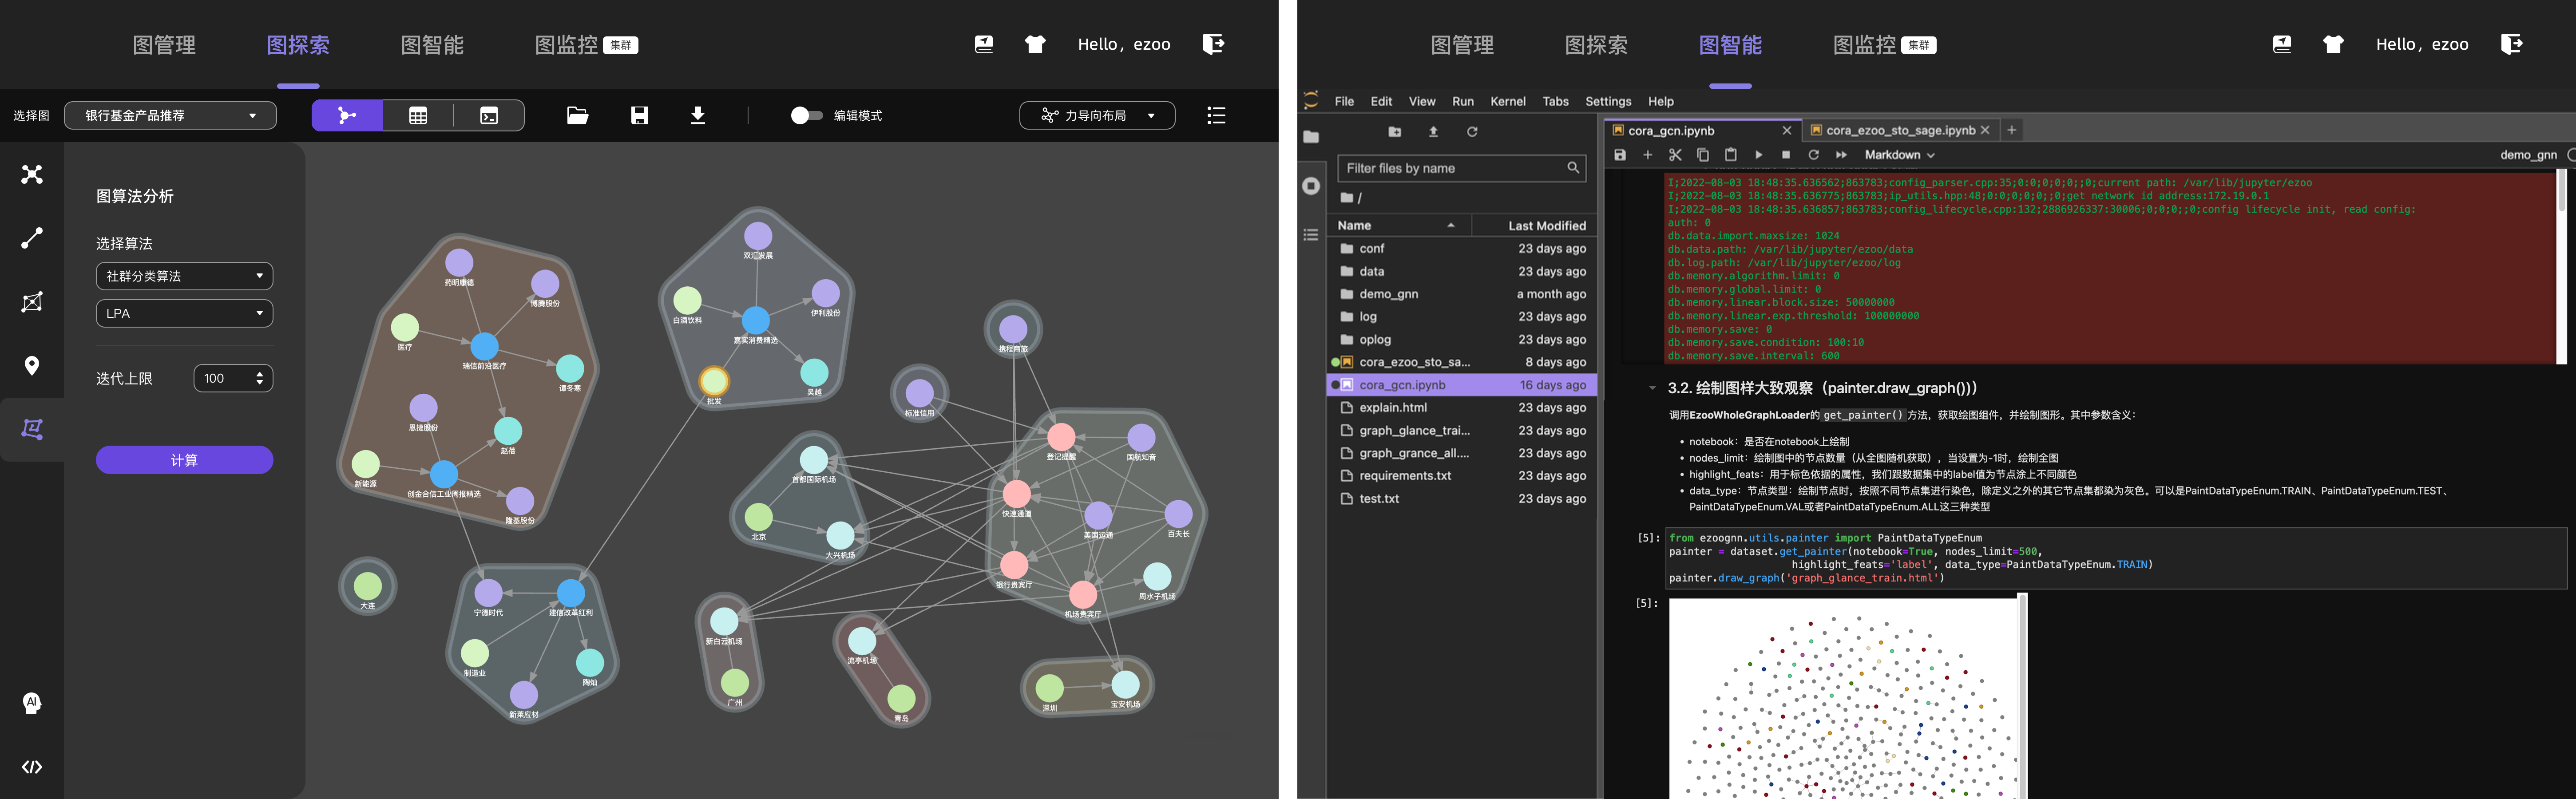Image resolution: width=2576 pixels, height=799 pixels.
Task: Open the console view icon
Action: (x=489, y=116)
